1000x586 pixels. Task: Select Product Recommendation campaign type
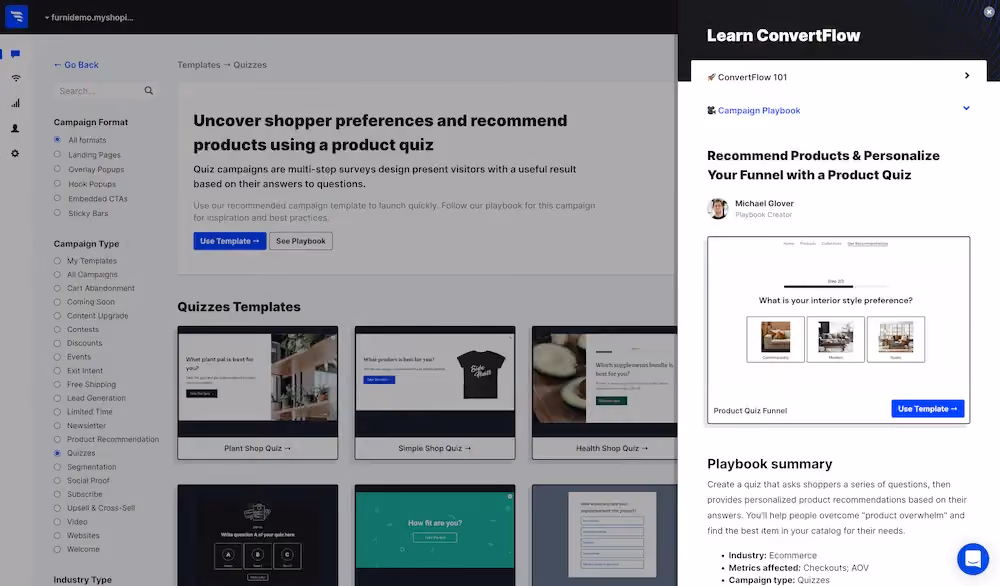point(57,439)
